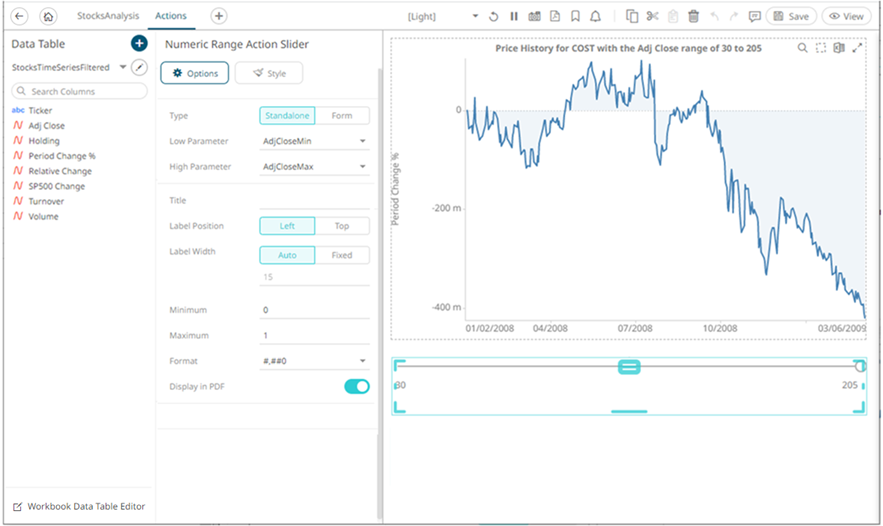Toggle the Display in PDF switch
Viewport: 883px width, 526px height.
[356, 386]
